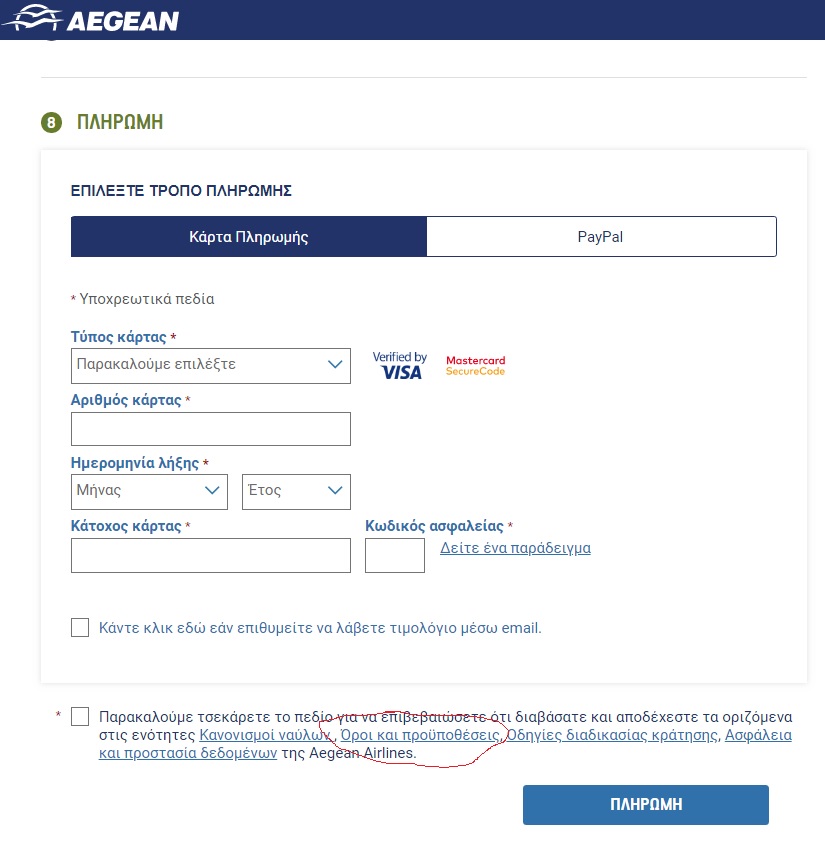The height and width of the screenshot is (841, 825).
Task: Click the green step 8 circle icon
Action: pos(51,122)
